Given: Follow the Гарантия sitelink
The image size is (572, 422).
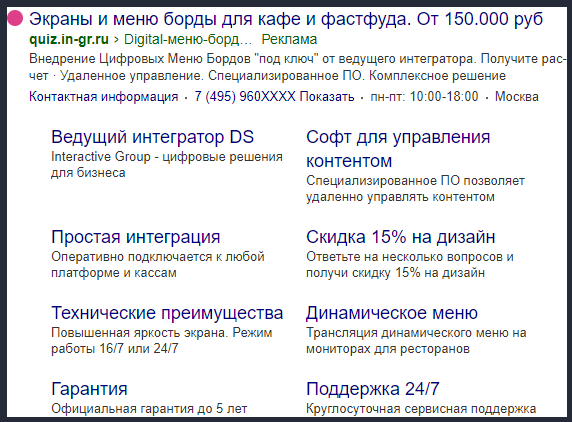Looking at the screenshot, I should [89, 389].
